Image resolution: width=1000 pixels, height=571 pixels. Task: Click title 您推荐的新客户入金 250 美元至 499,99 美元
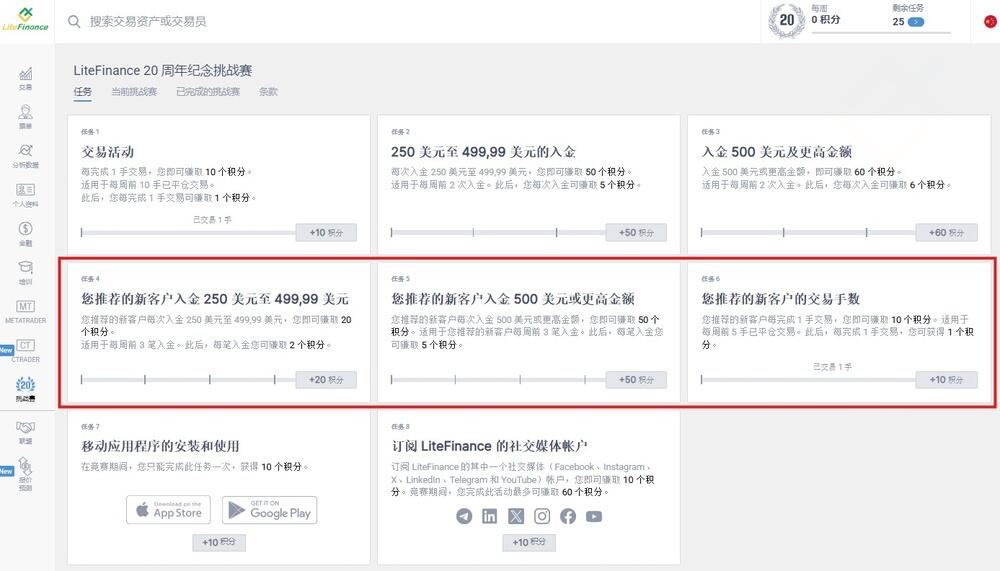click(215, 299)
